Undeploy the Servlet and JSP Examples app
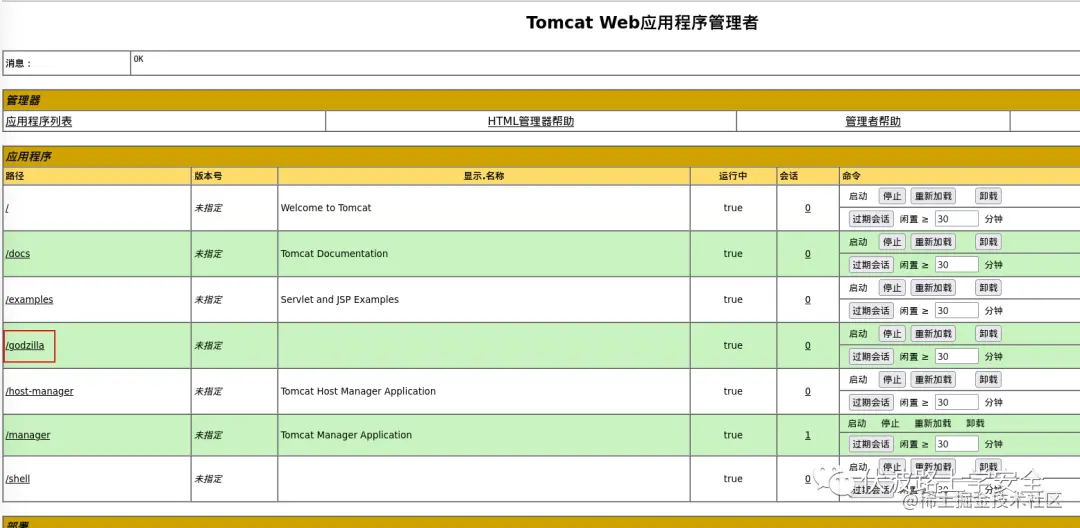The height and width of the screenshot is (528, 1080). (x=988, y=288)
